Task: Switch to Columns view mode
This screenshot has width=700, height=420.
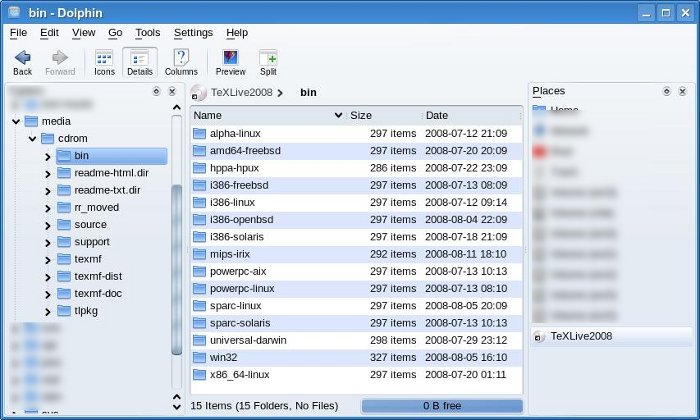Action: (181, 62)
